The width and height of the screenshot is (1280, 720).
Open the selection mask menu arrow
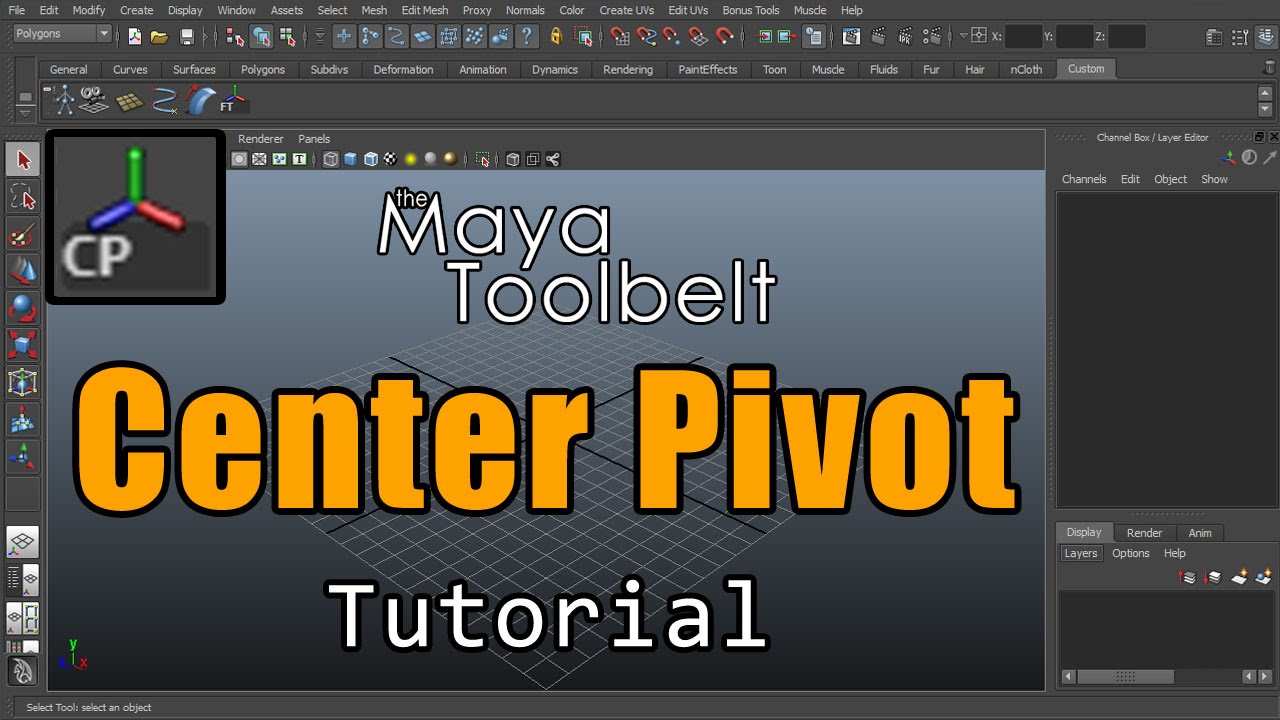coord(320,36)
